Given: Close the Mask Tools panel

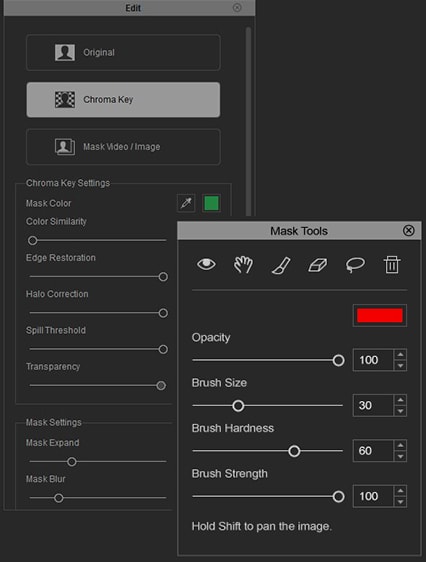Looking at the screenshot, I should pos(408,230).
